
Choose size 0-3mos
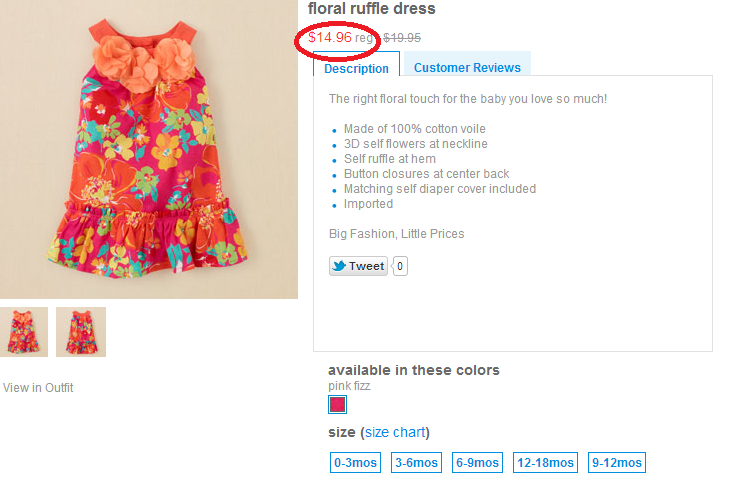click(356, 462)
